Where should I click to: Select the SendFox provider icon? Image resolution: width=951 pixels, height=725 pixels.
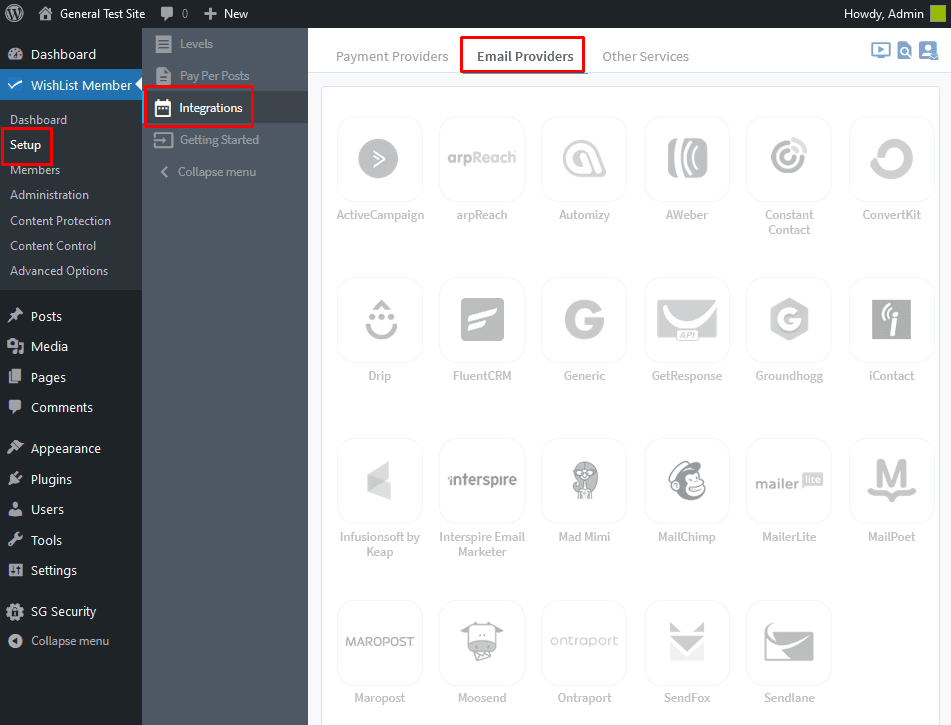click(x=687, y=642)
